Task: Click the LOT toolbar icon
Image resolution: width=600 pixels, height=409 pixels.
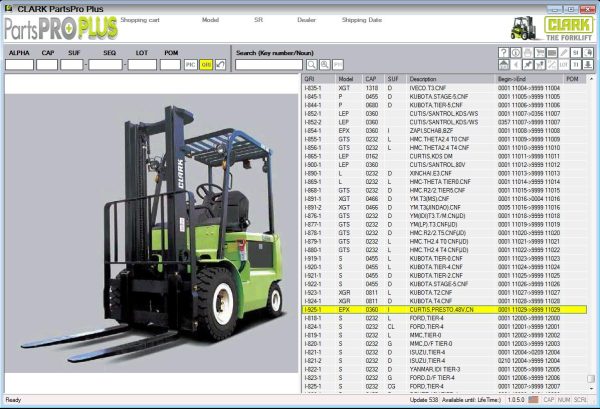Action: (564, 65)
